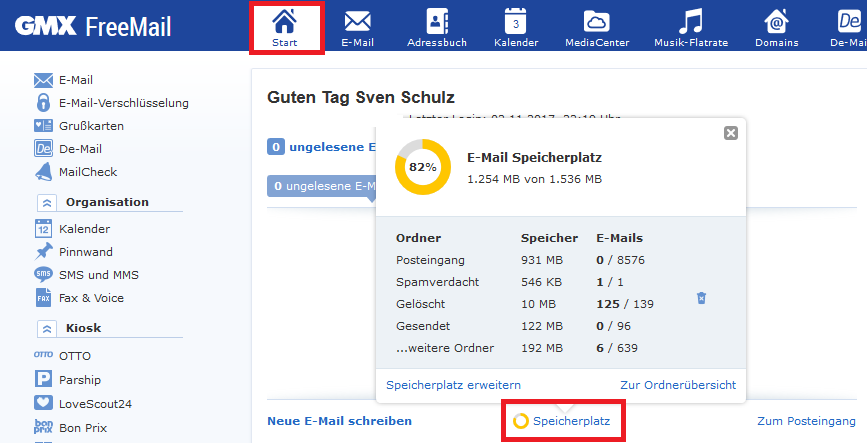
Task: Click the 82% storage usage ring
Action: pos(422,167)
